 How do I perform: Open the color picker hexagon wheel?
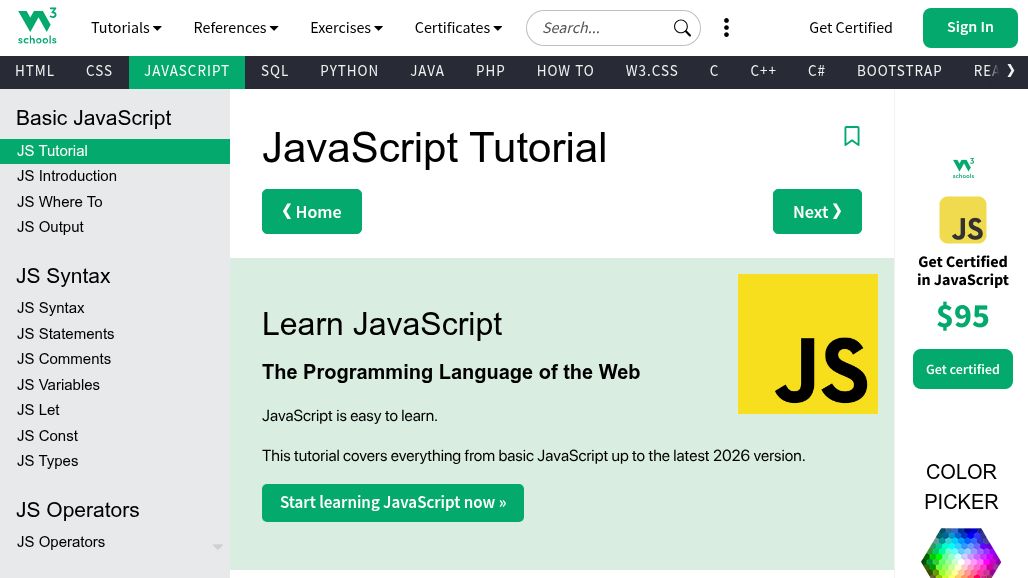click(961, 552)
